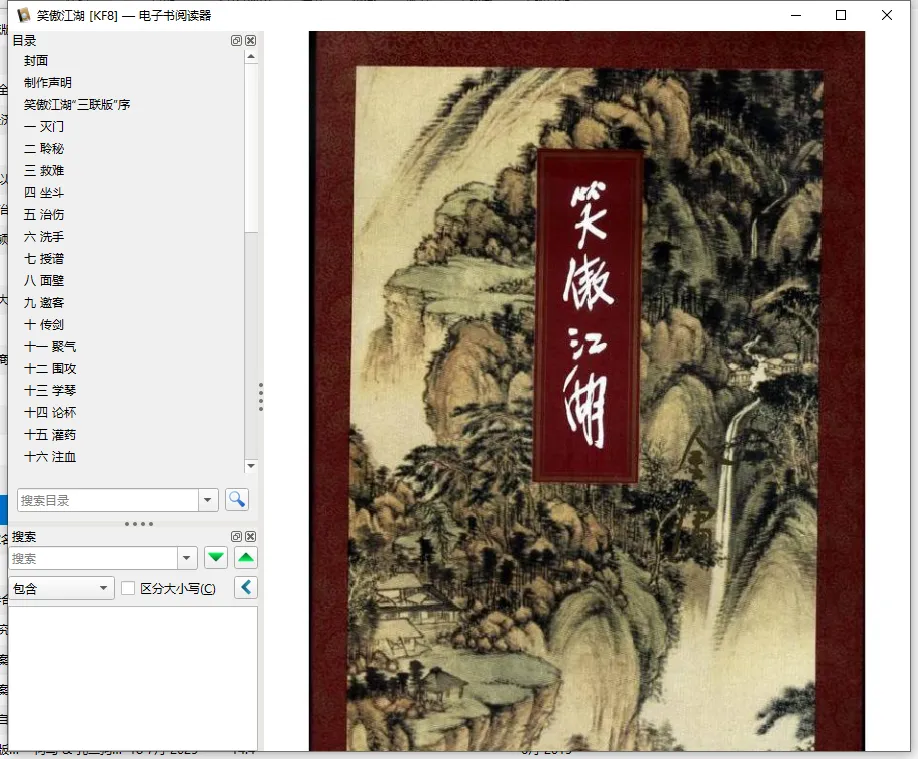Close the 目录 panel

(251, 40)
